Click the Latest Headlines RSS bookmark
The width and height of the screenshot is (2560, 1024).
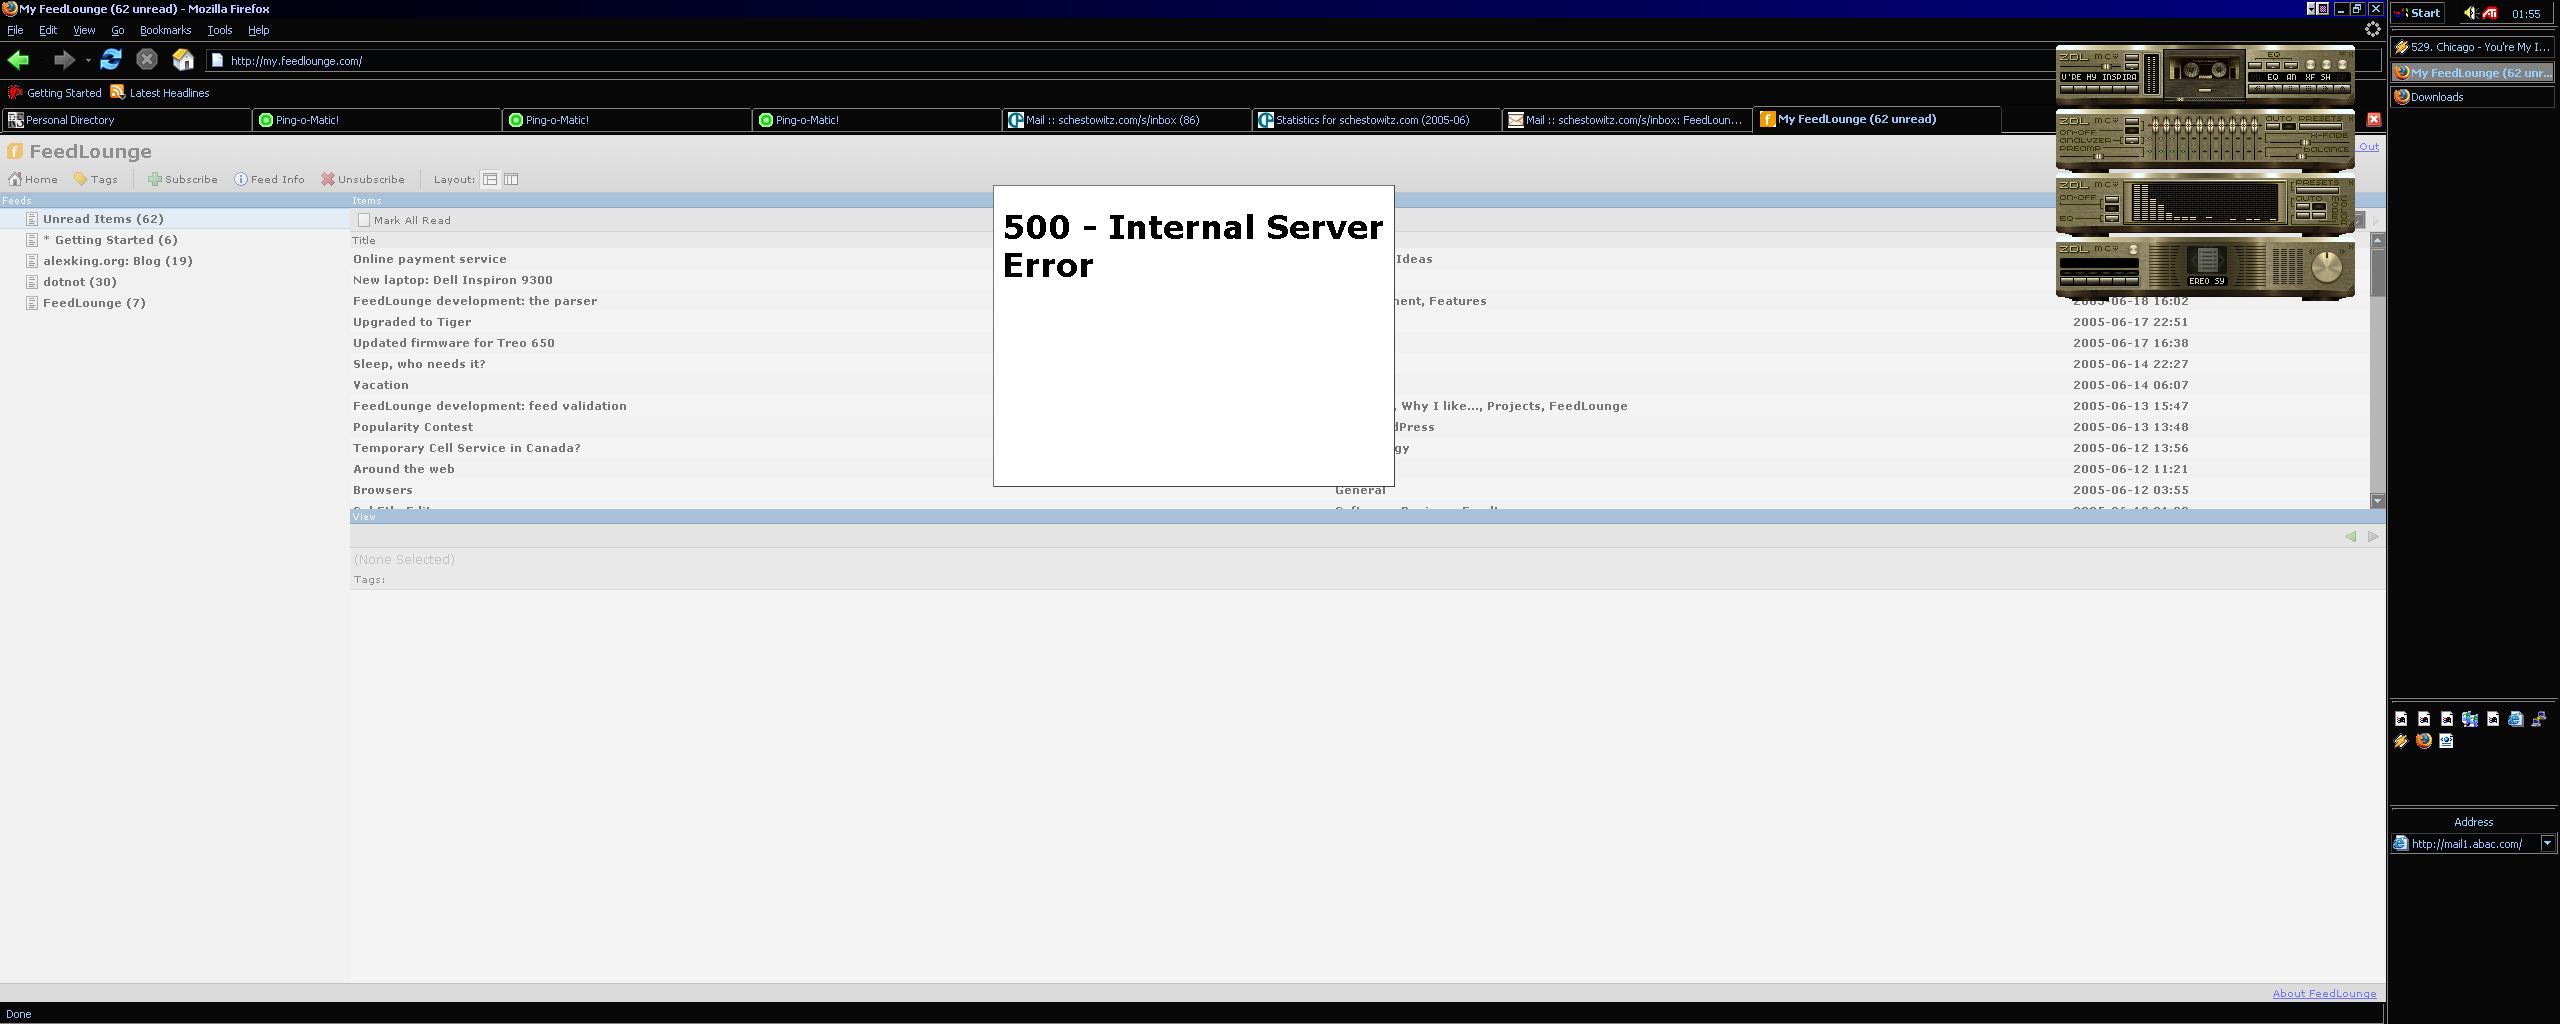point(160,93)
